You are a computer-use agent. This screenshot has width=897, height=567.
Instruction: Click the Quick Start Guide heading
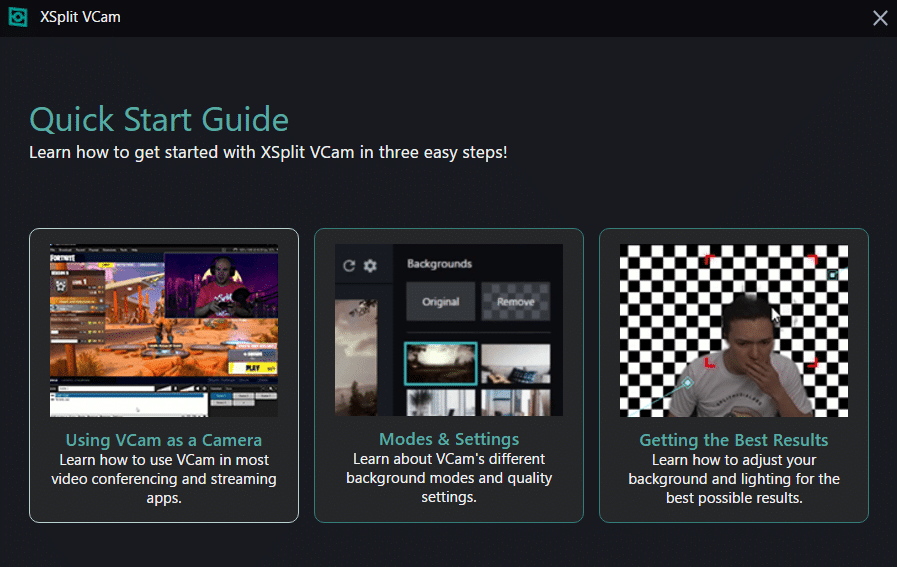(x=159, y=120)
